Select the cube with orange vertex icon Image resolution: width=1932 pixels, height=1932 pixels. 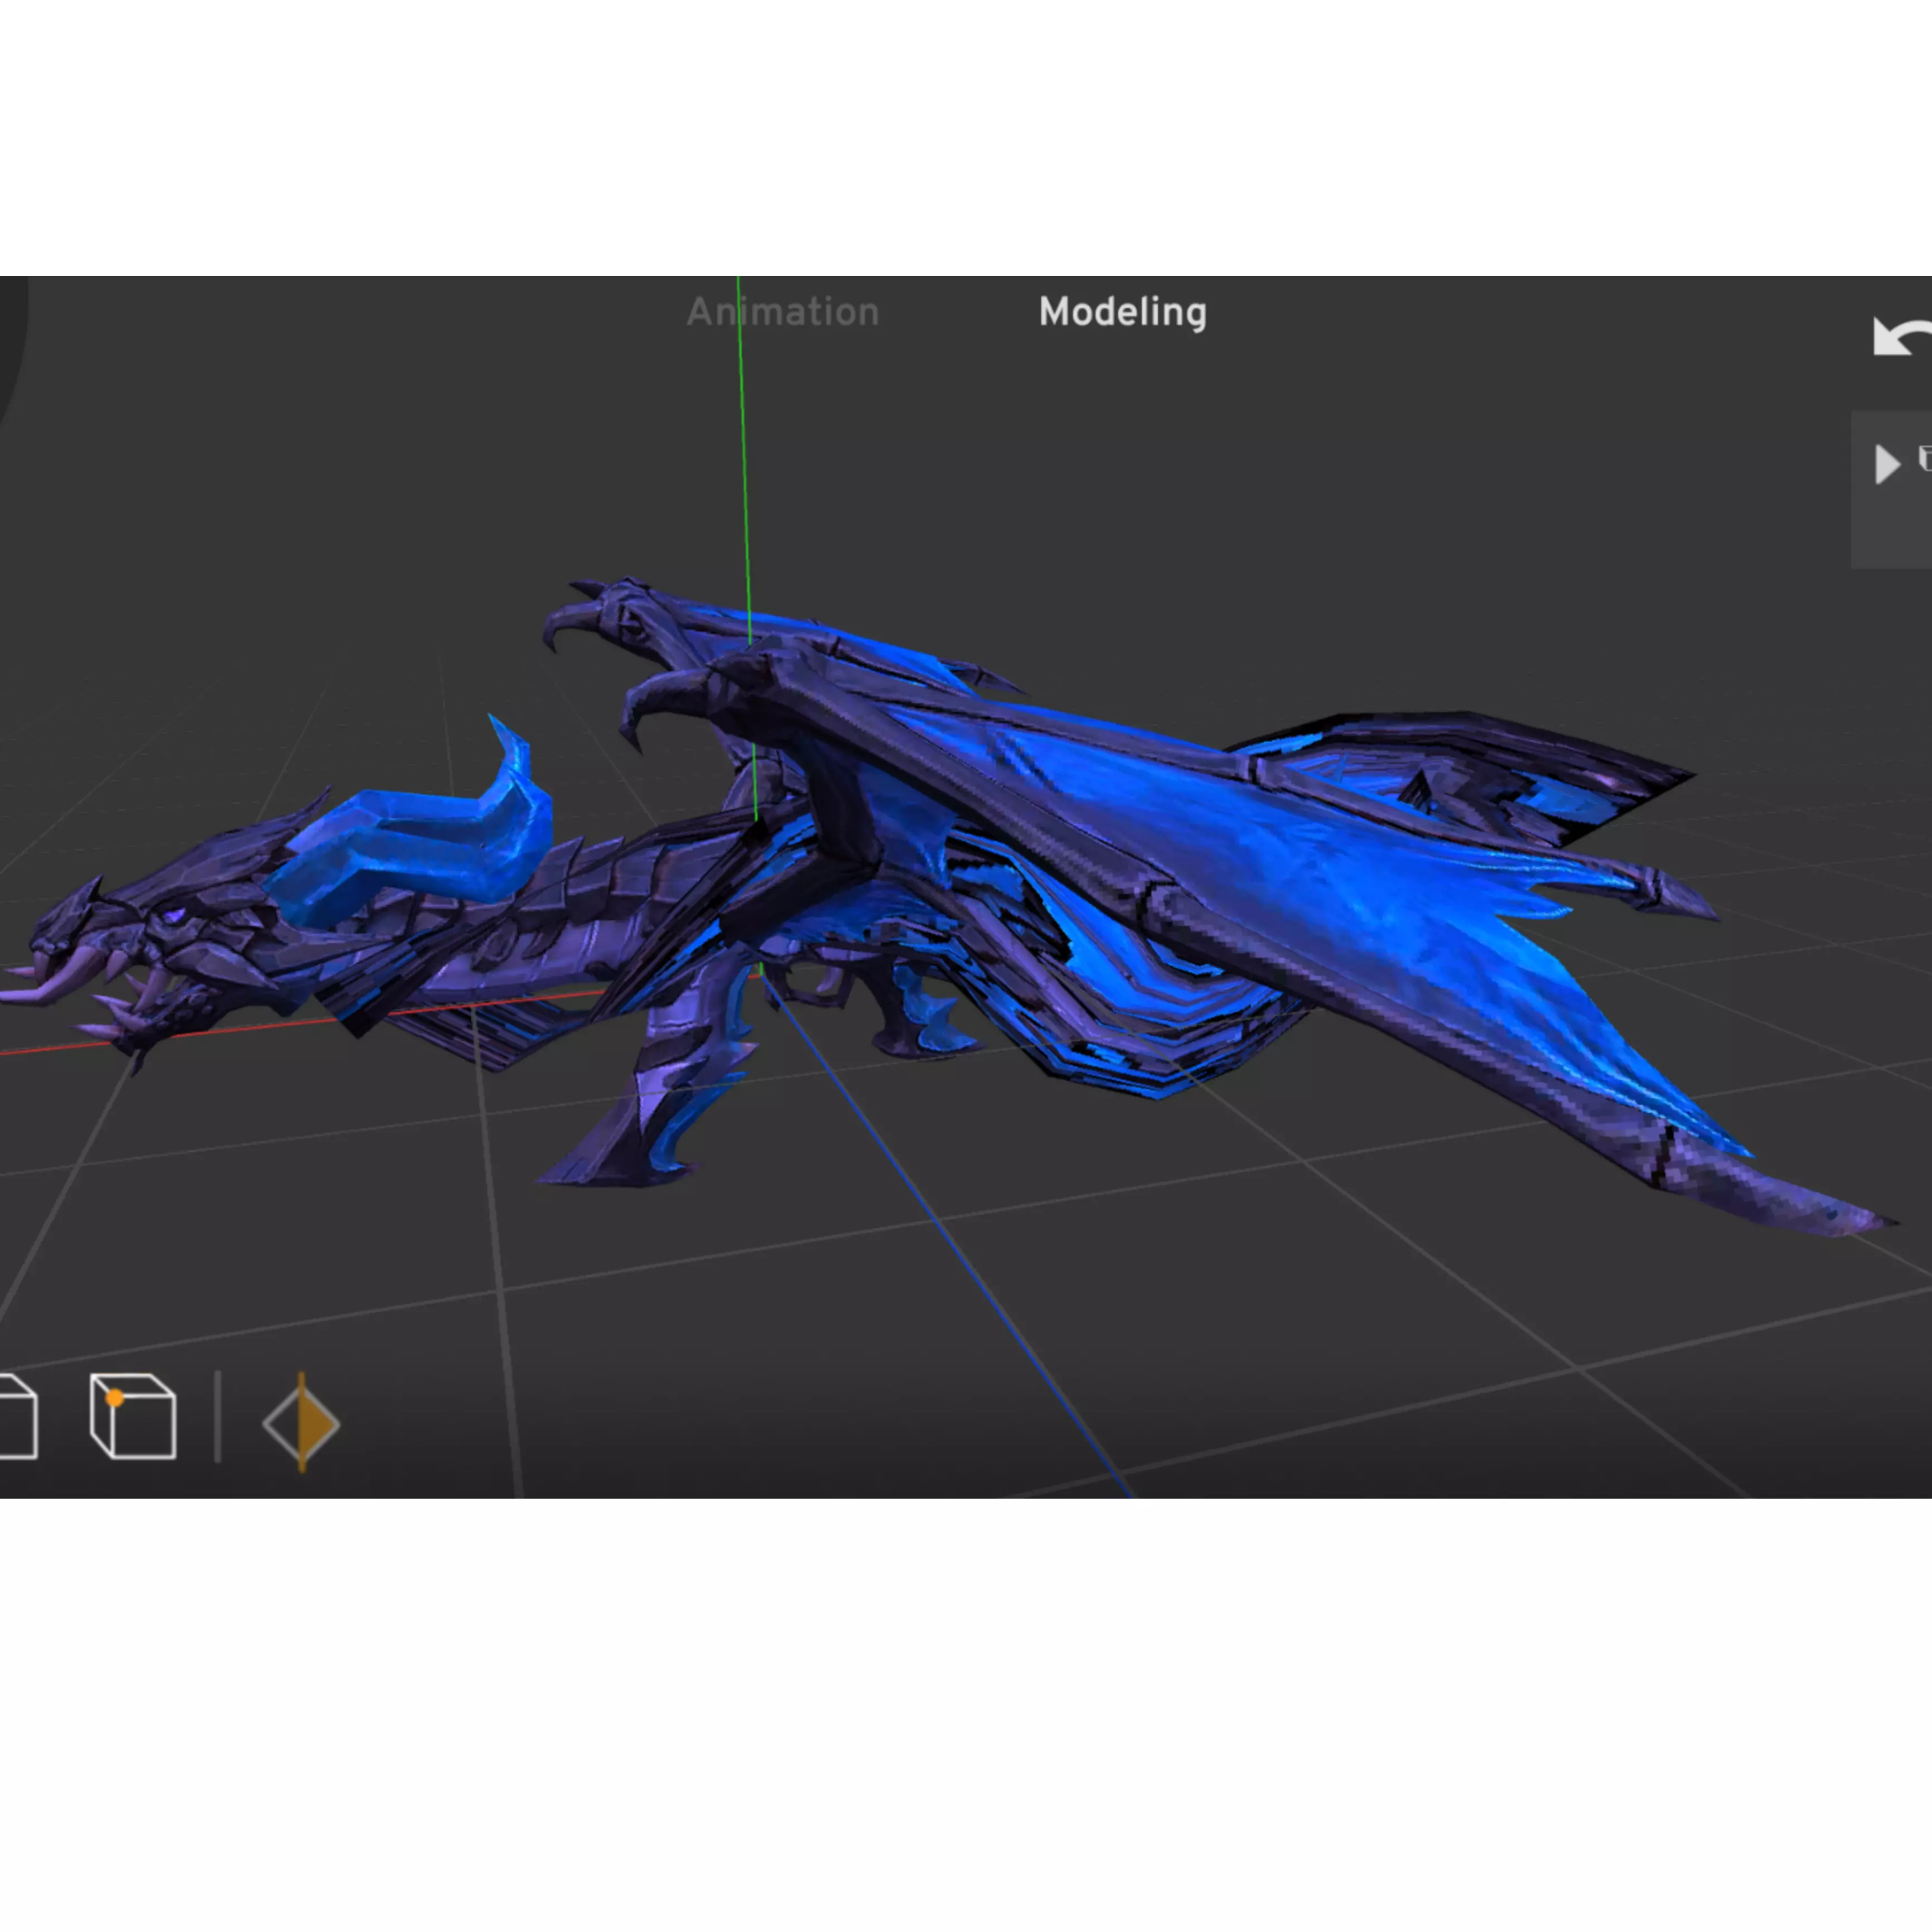(x=133, y=1416)
